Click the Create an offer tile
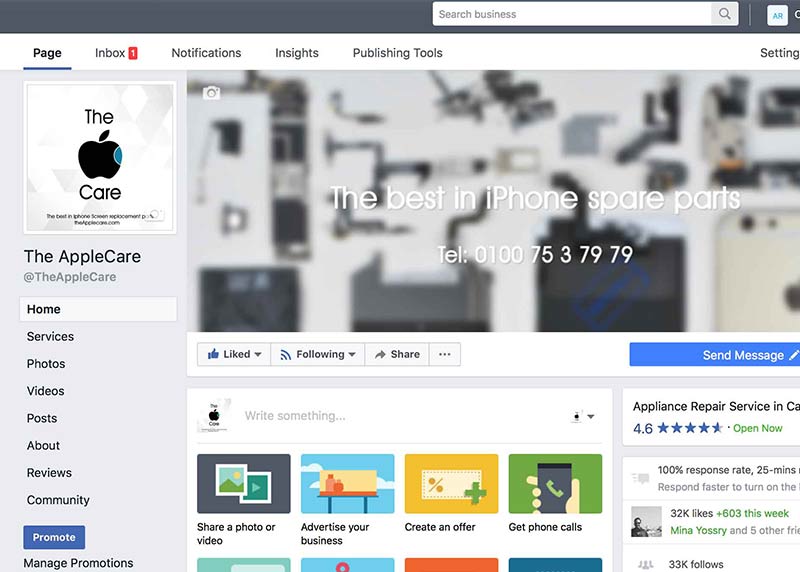Screen dimensions: 800x572 tap(451, 494)
